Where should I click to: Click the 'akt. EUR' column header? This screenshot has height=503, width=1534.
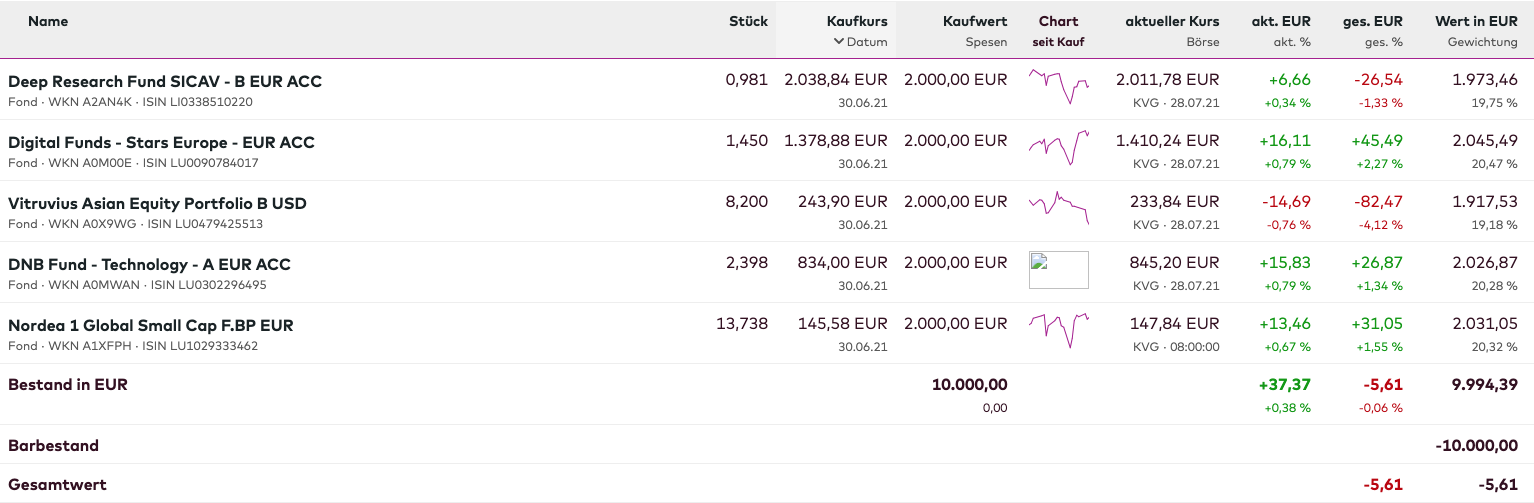pos(1281,21)
